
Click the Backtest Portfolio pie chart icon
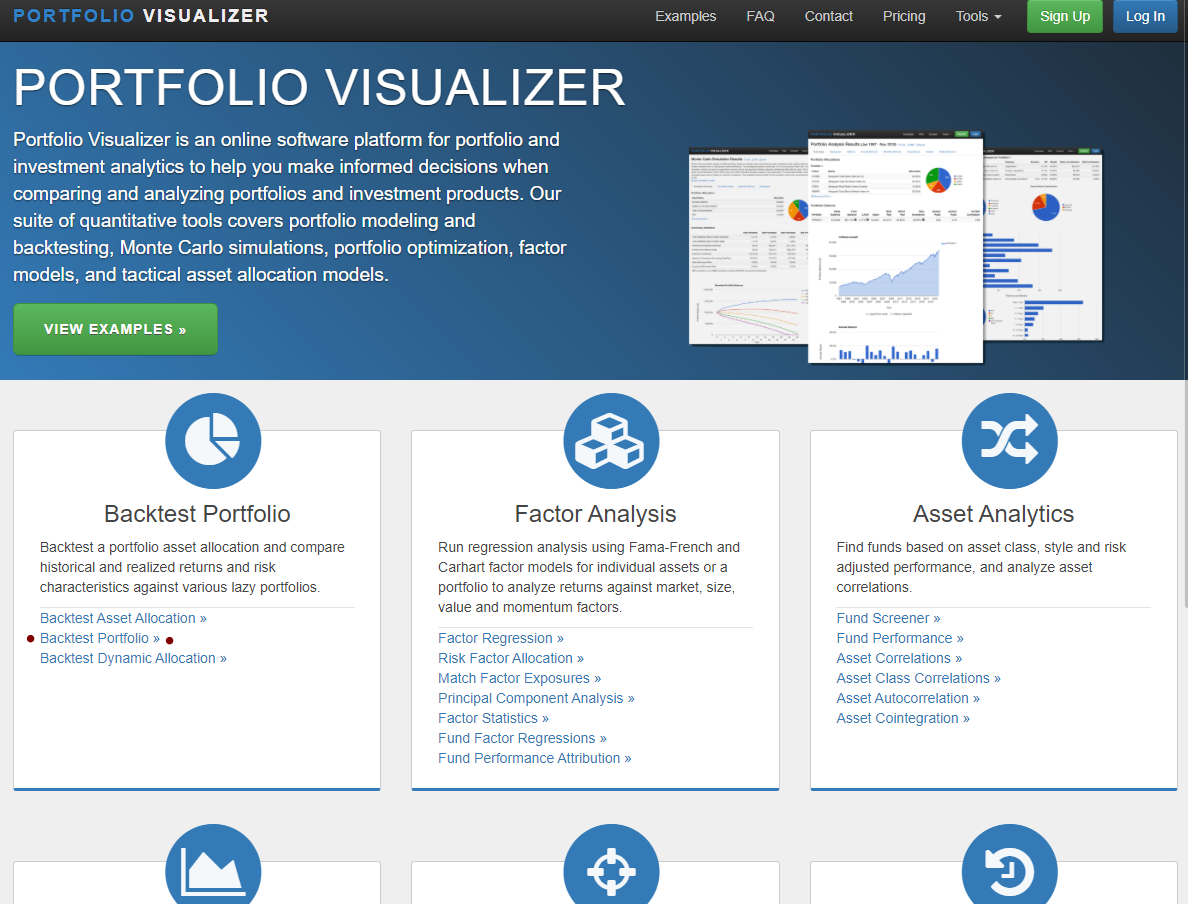coord(213,441)
